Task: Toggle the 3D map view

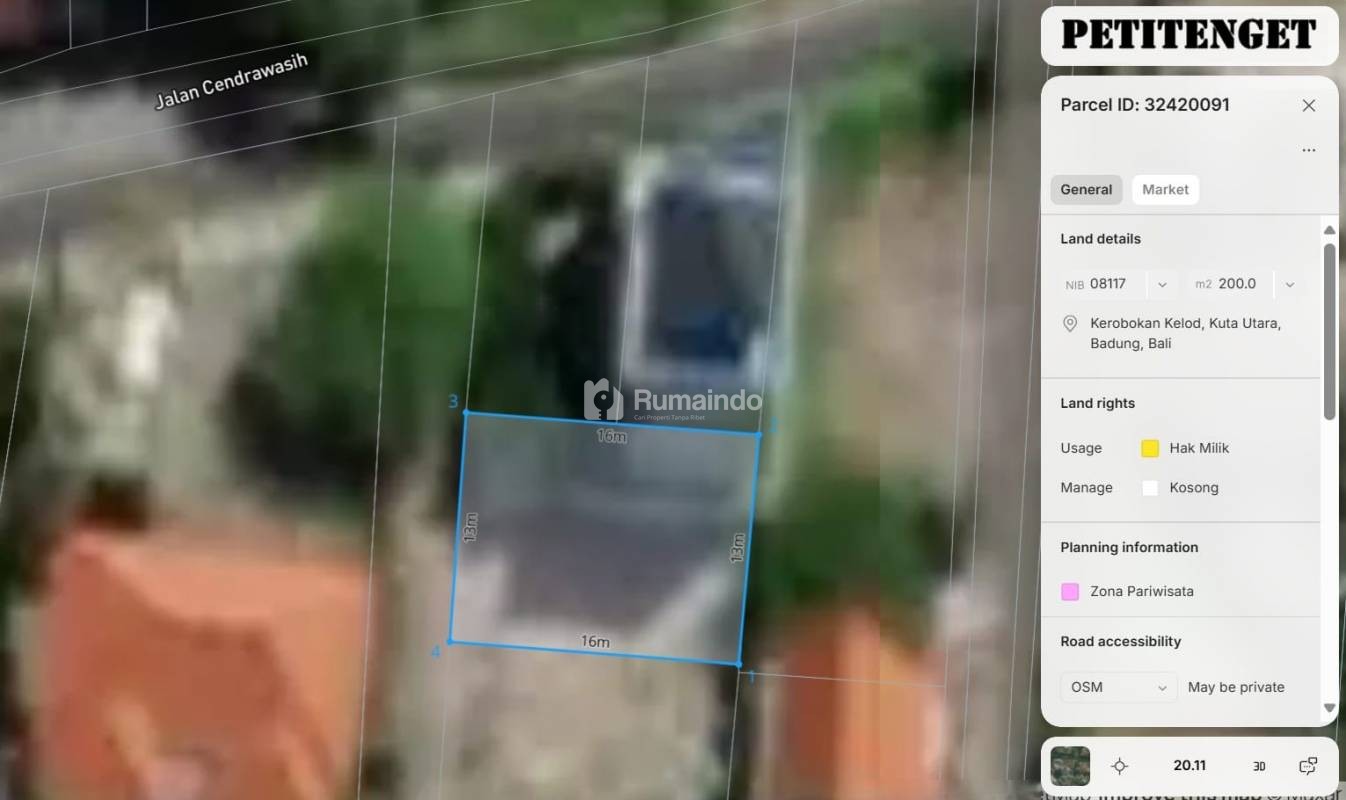Action: tap(1258, 766)
